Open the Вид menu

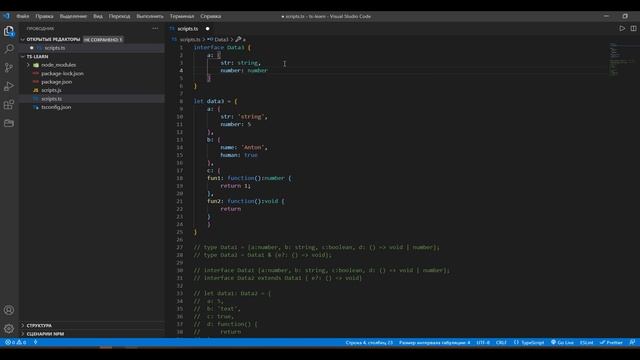[98, 16]
